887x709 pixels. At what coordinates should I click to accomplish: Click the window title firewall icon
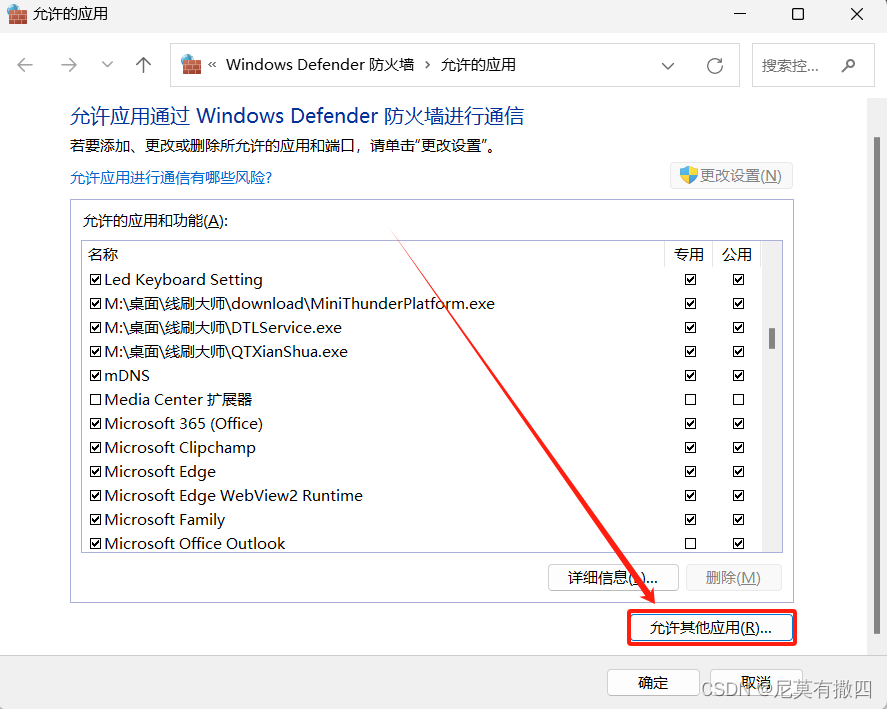click(x=17, y=14)
